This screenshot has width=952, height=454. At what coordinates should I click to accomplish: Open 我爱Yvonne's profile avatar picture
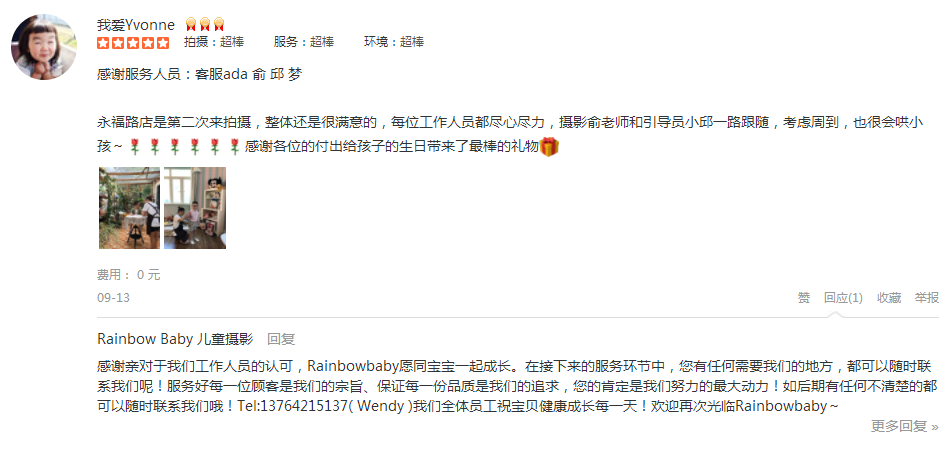[x=44, y=47]
